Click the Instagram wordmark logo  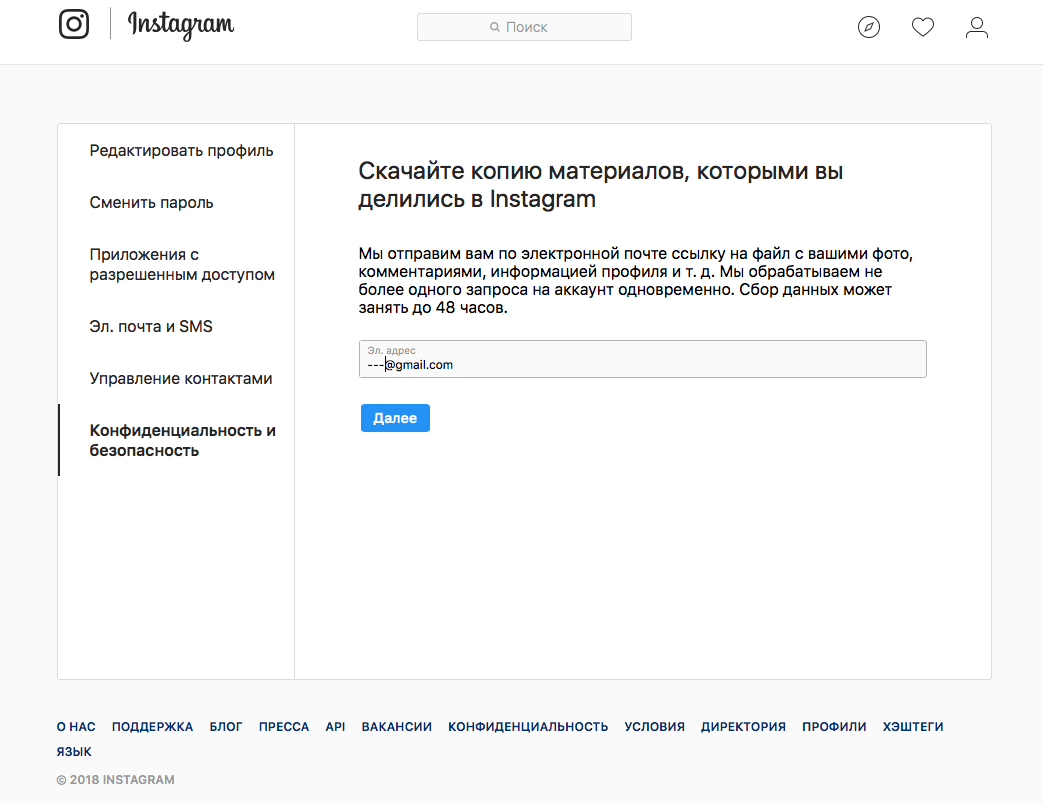[x=180, y=25]
